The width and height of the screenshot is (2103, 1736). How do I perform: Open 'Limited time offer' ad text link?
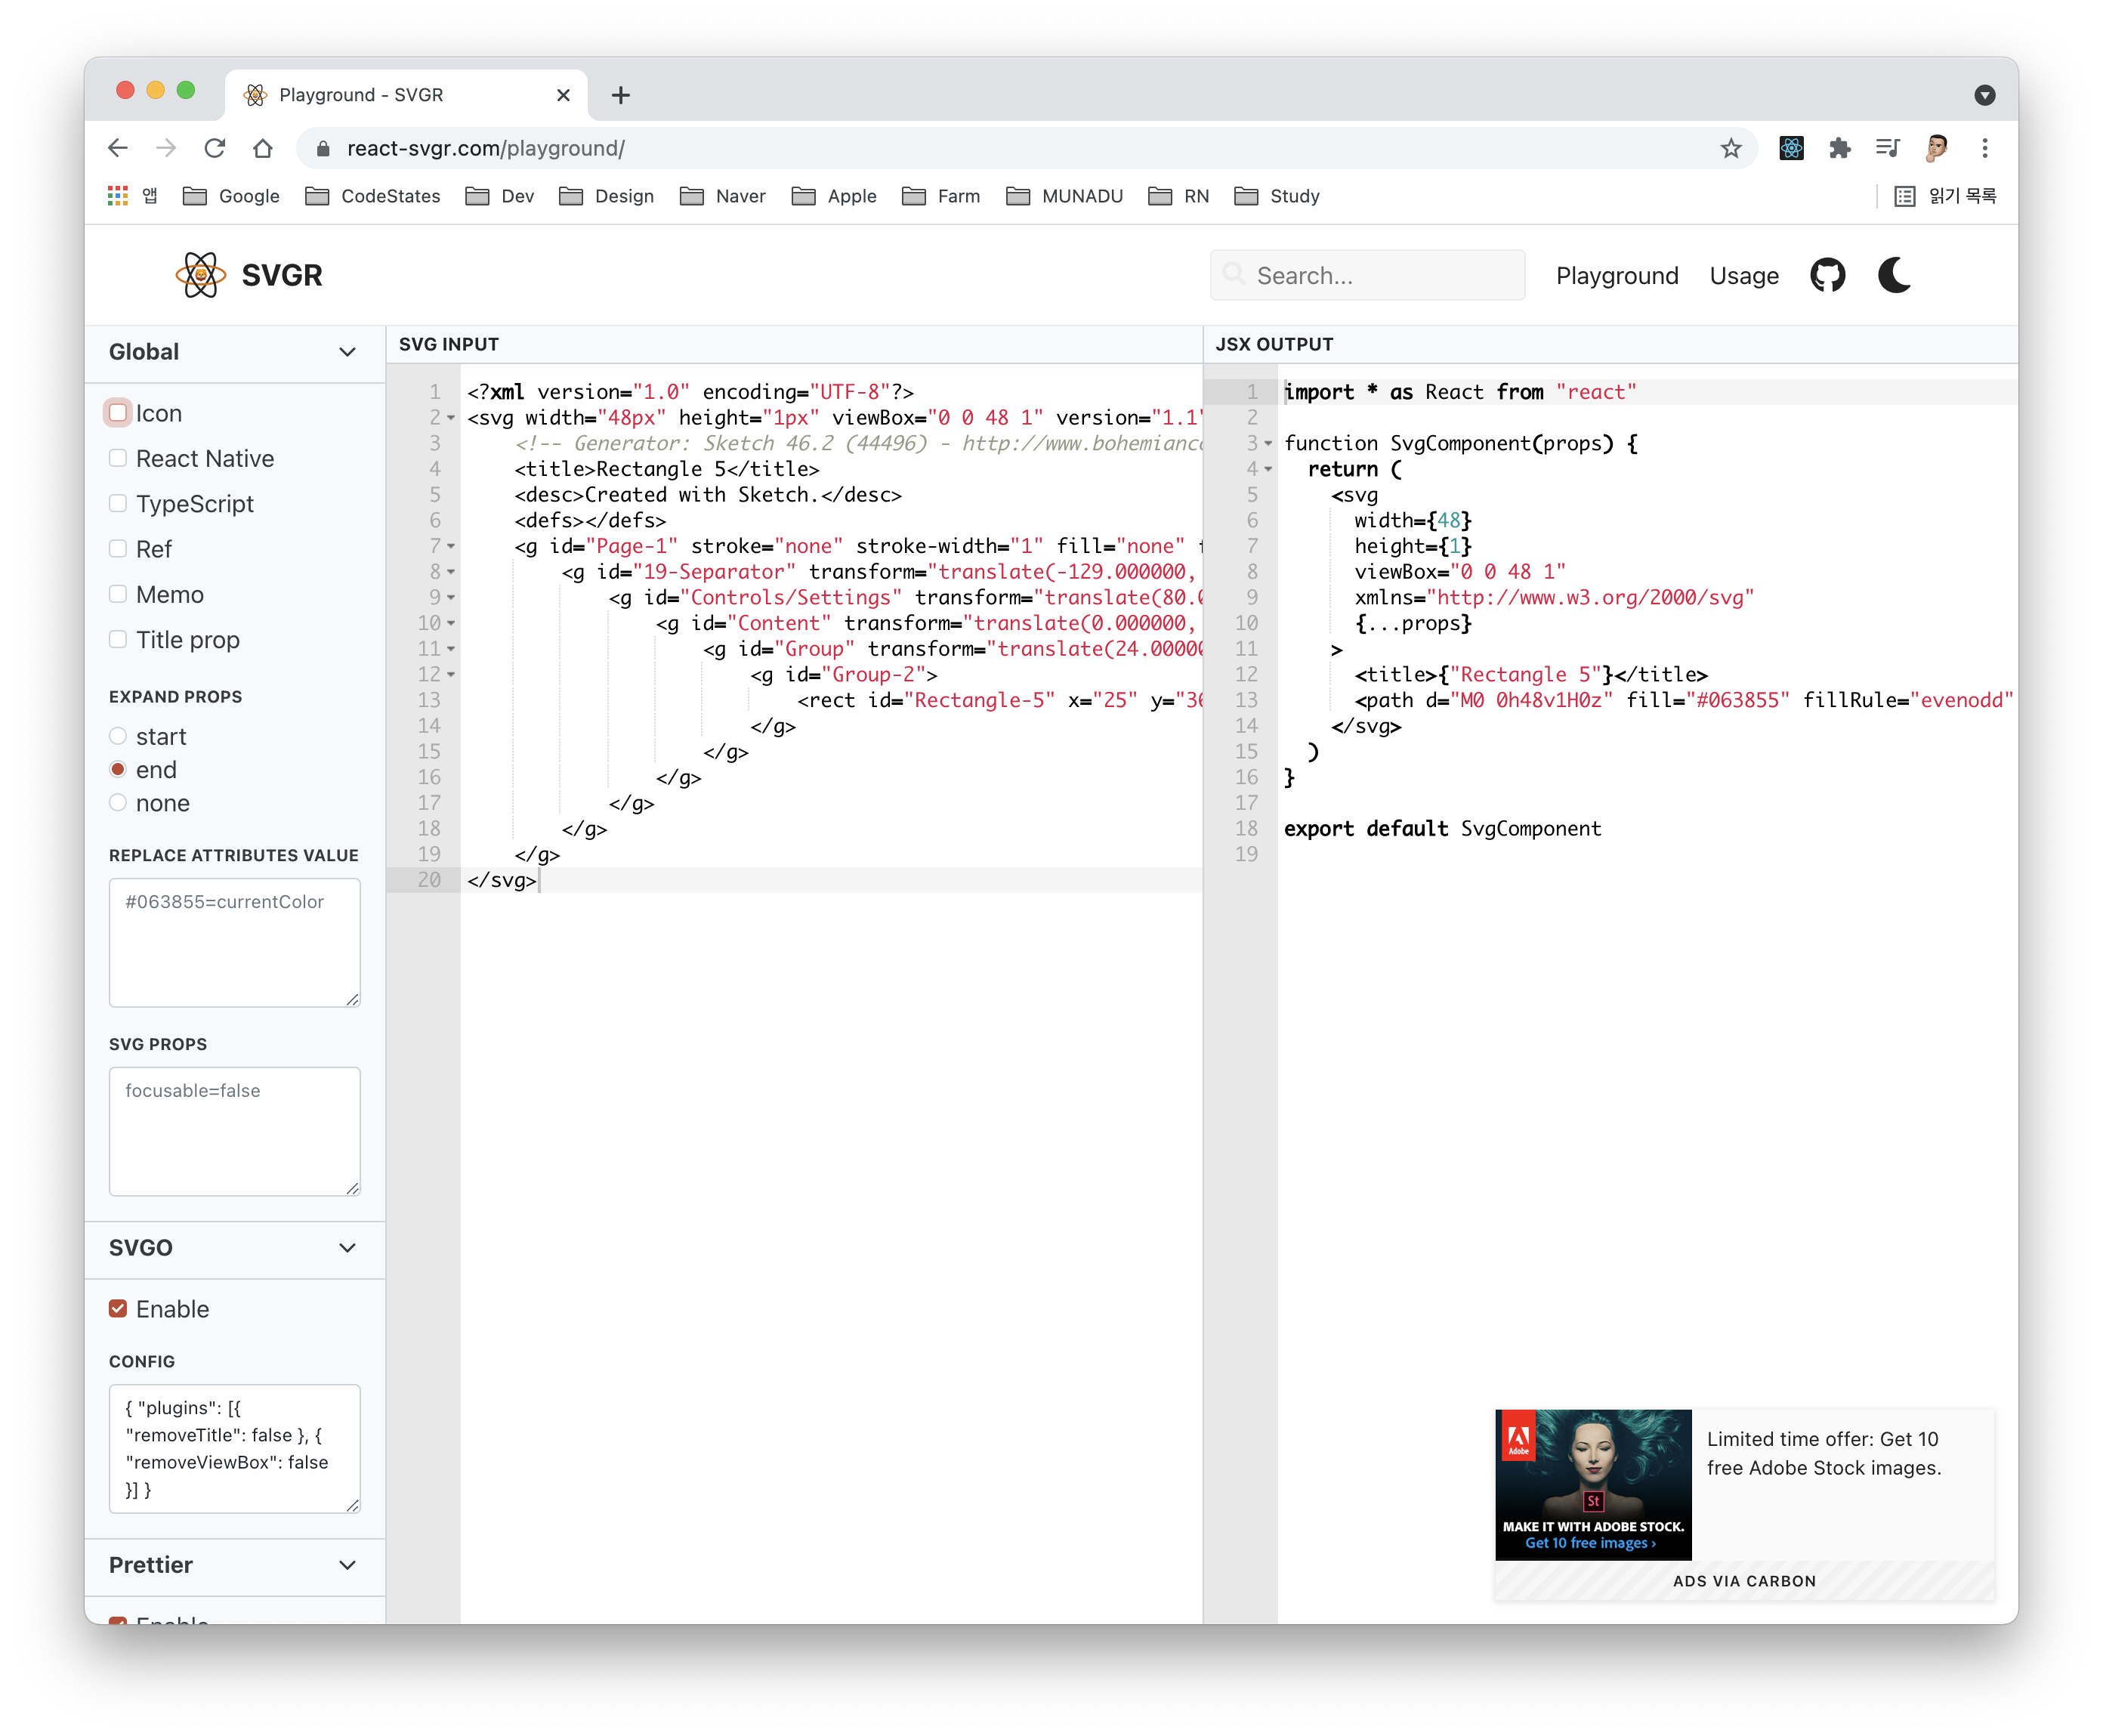coord(1823,1453)
